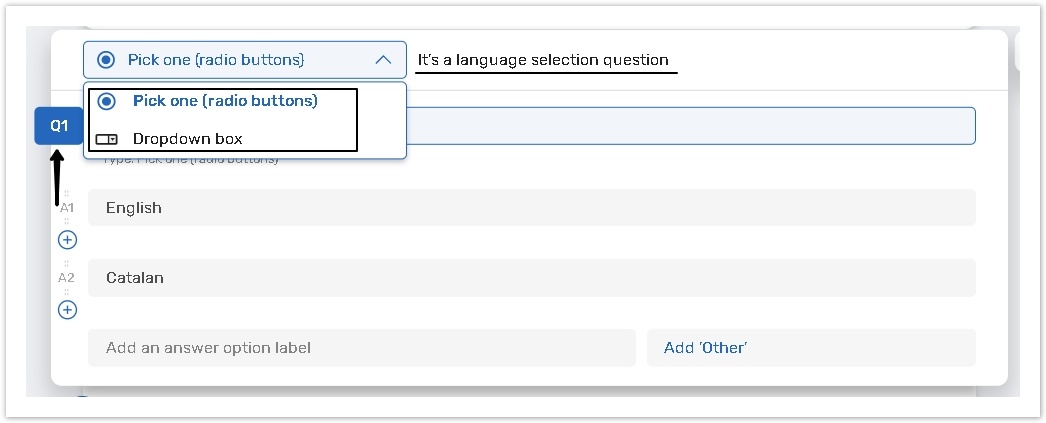Click the Dropdown box type icon in list
This screenshot has height=423, width=1046.
(107, 139)
